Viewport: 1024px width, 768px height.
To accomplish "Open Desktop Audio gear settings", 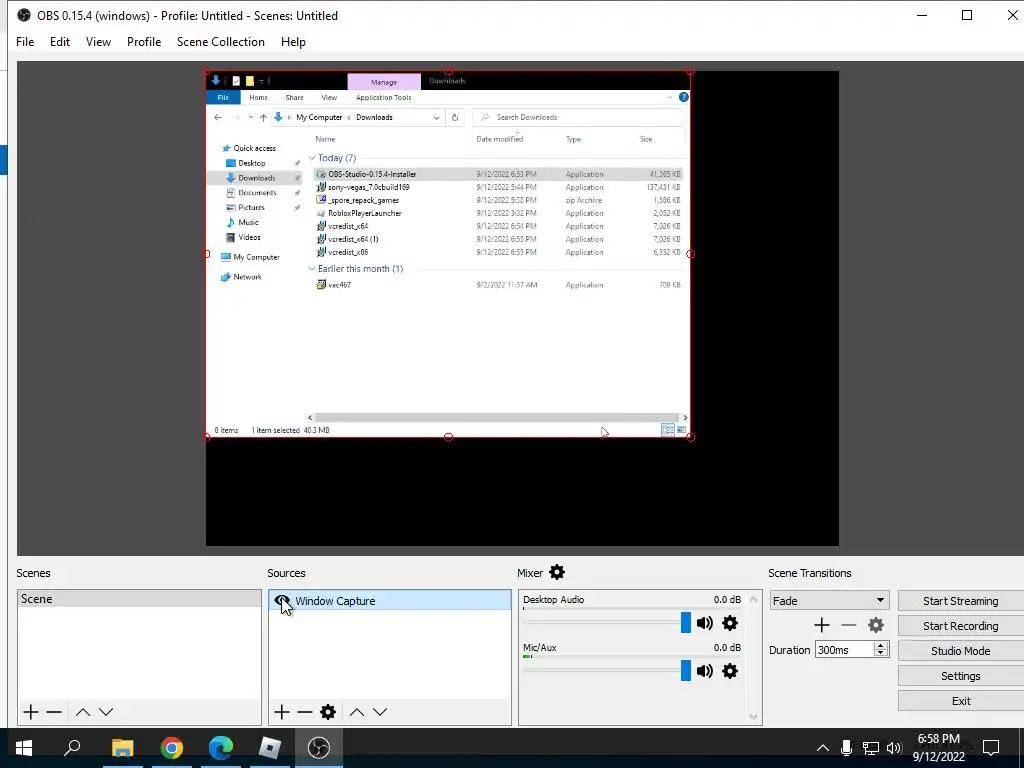I will pyautogui.click(x=730, y=623).
